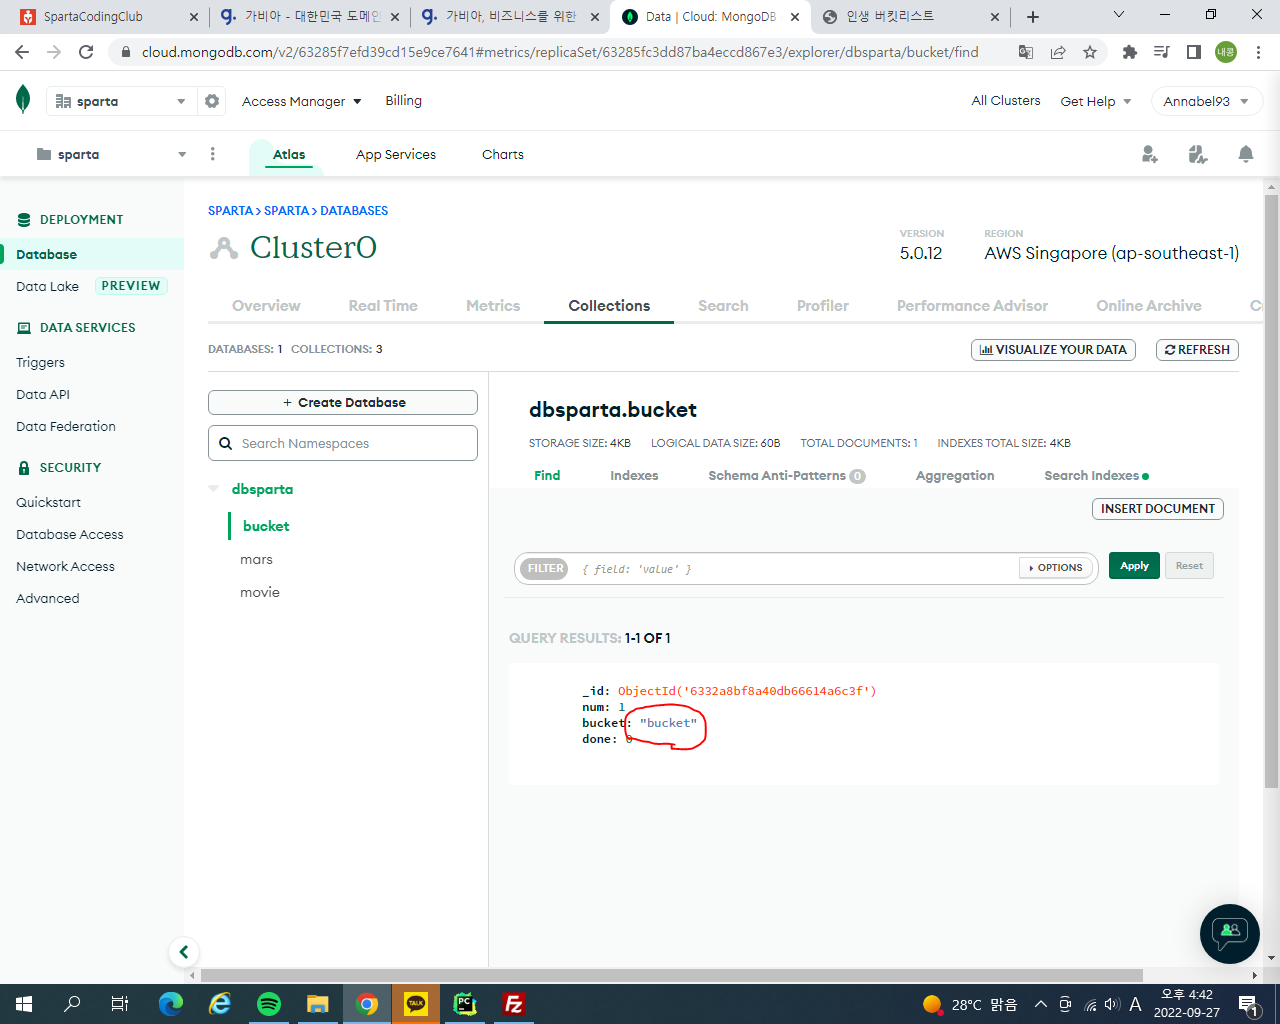Open FileZilla from the taskbar

pos(514,1004)
